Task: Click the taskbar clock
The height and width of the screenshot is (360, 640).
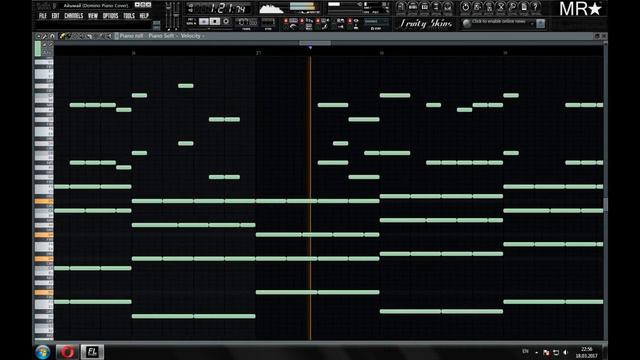Action: (x=587, y=352)
